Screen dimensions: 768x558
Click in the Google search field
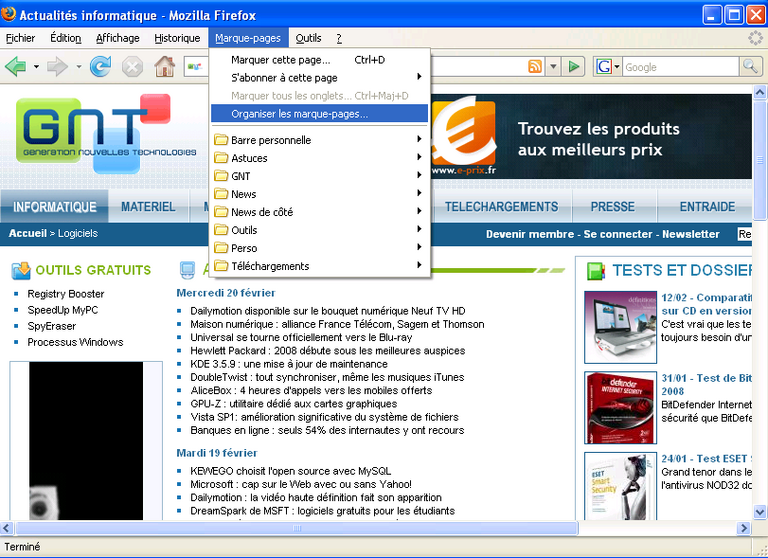pyautogui.click(x=681, y=67)
